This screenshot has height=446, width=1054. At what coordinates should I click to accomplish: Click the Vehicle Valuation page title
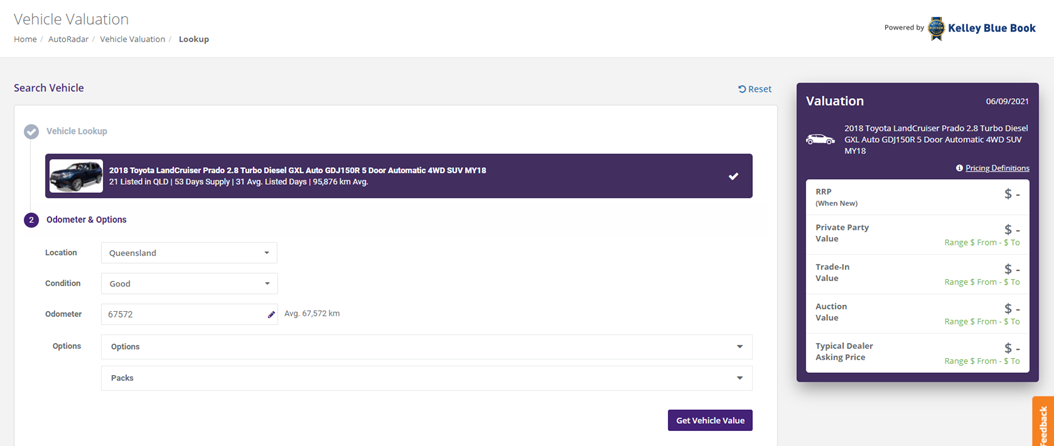[71, 19]
